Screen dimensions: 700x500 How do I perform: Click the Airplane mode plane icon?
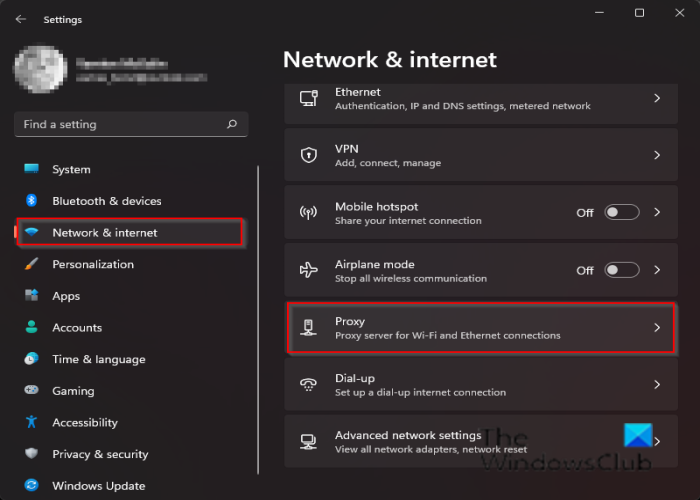click(309, 270)
